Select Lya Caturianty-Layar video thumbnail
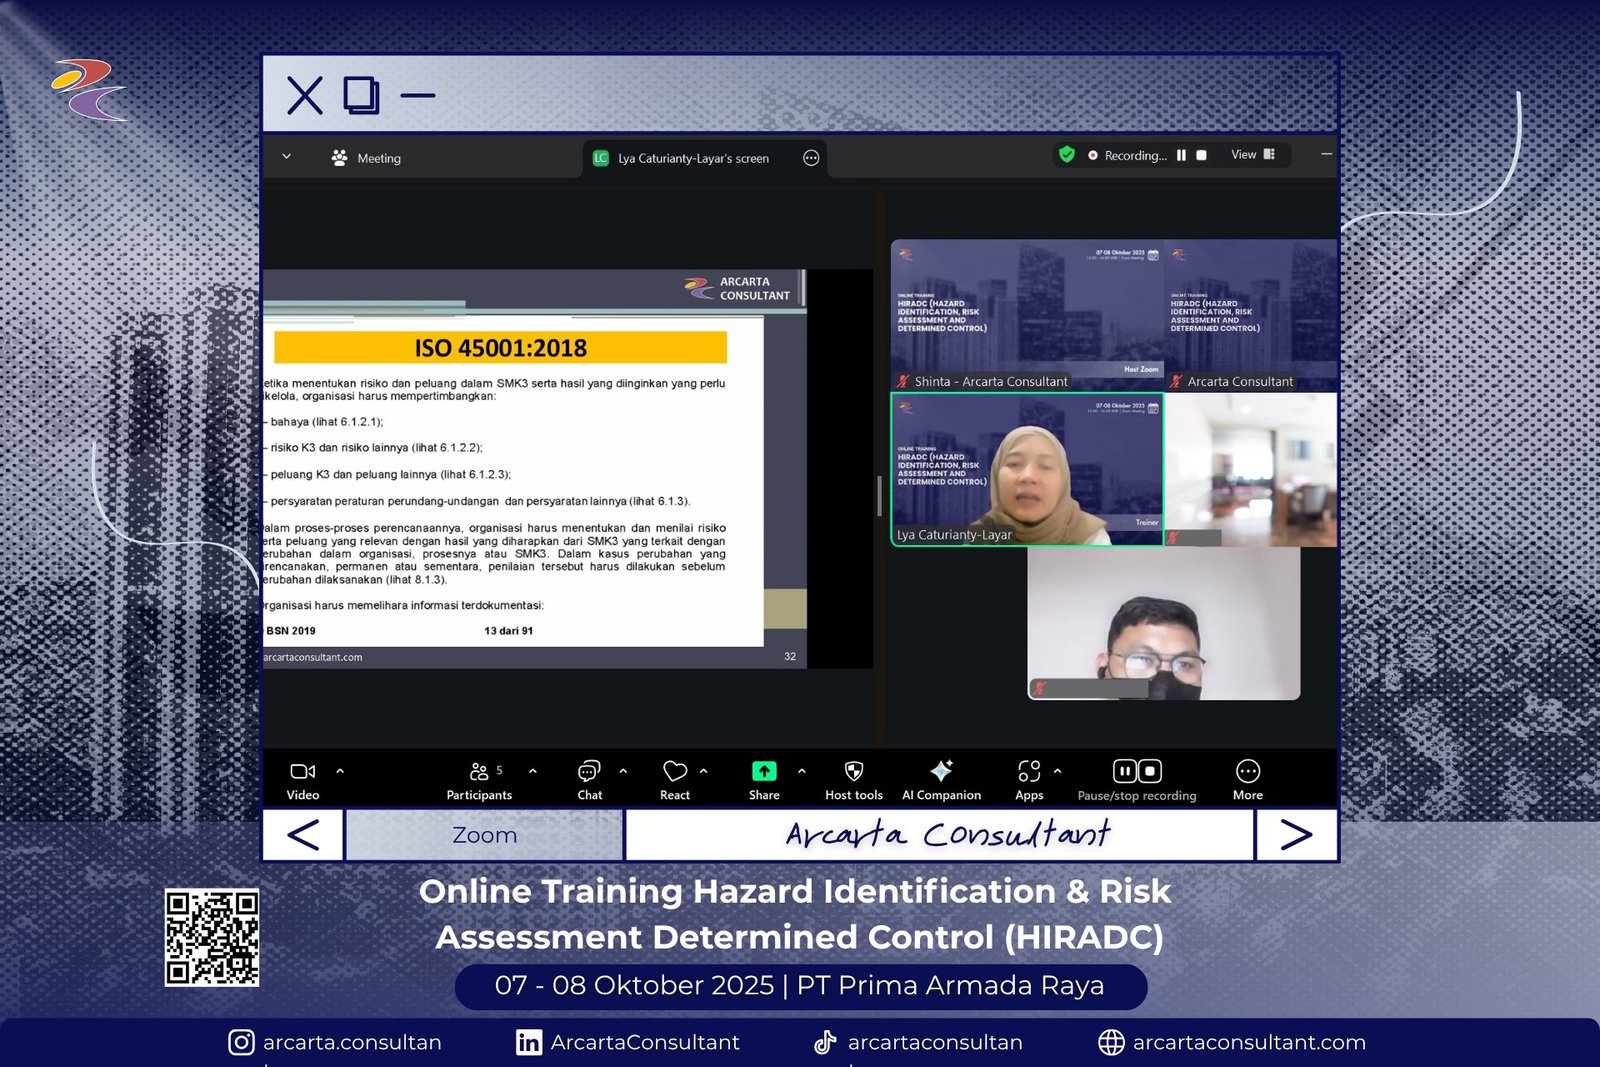Image resolution: width=1600 pixels, height=1067 pixels. tap(1026, 470)
